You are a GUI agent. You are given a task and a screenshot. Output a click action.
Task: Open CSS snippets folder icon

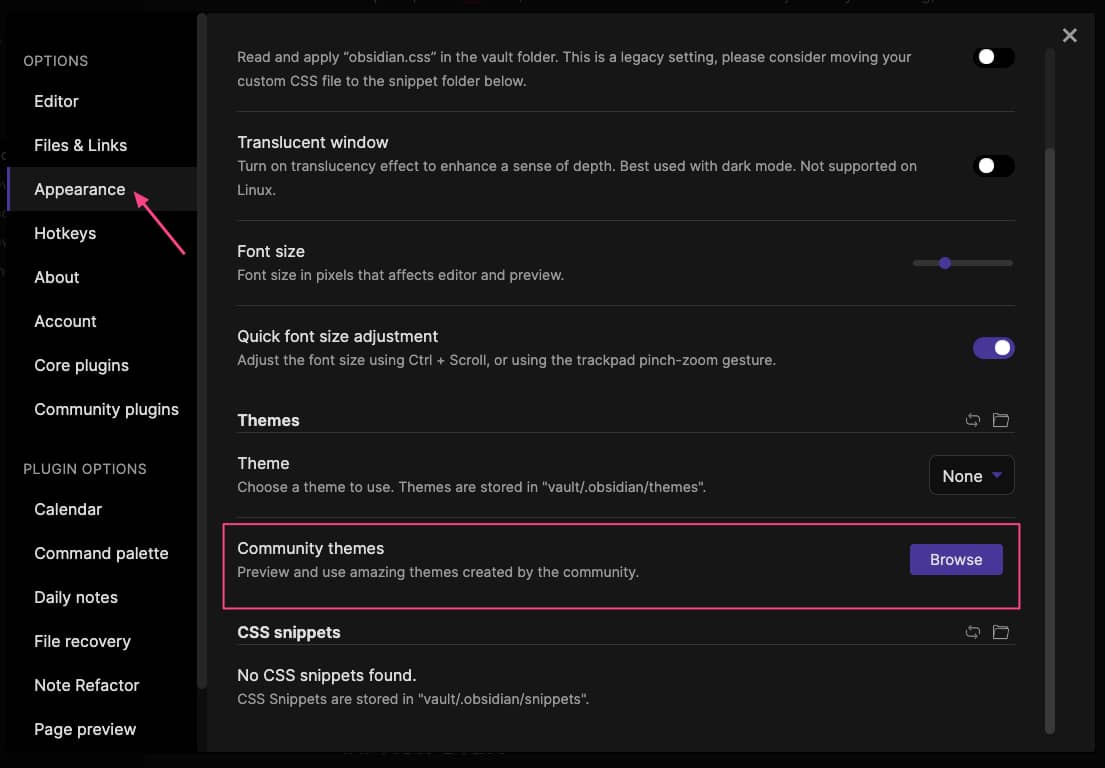point(1001,632)
